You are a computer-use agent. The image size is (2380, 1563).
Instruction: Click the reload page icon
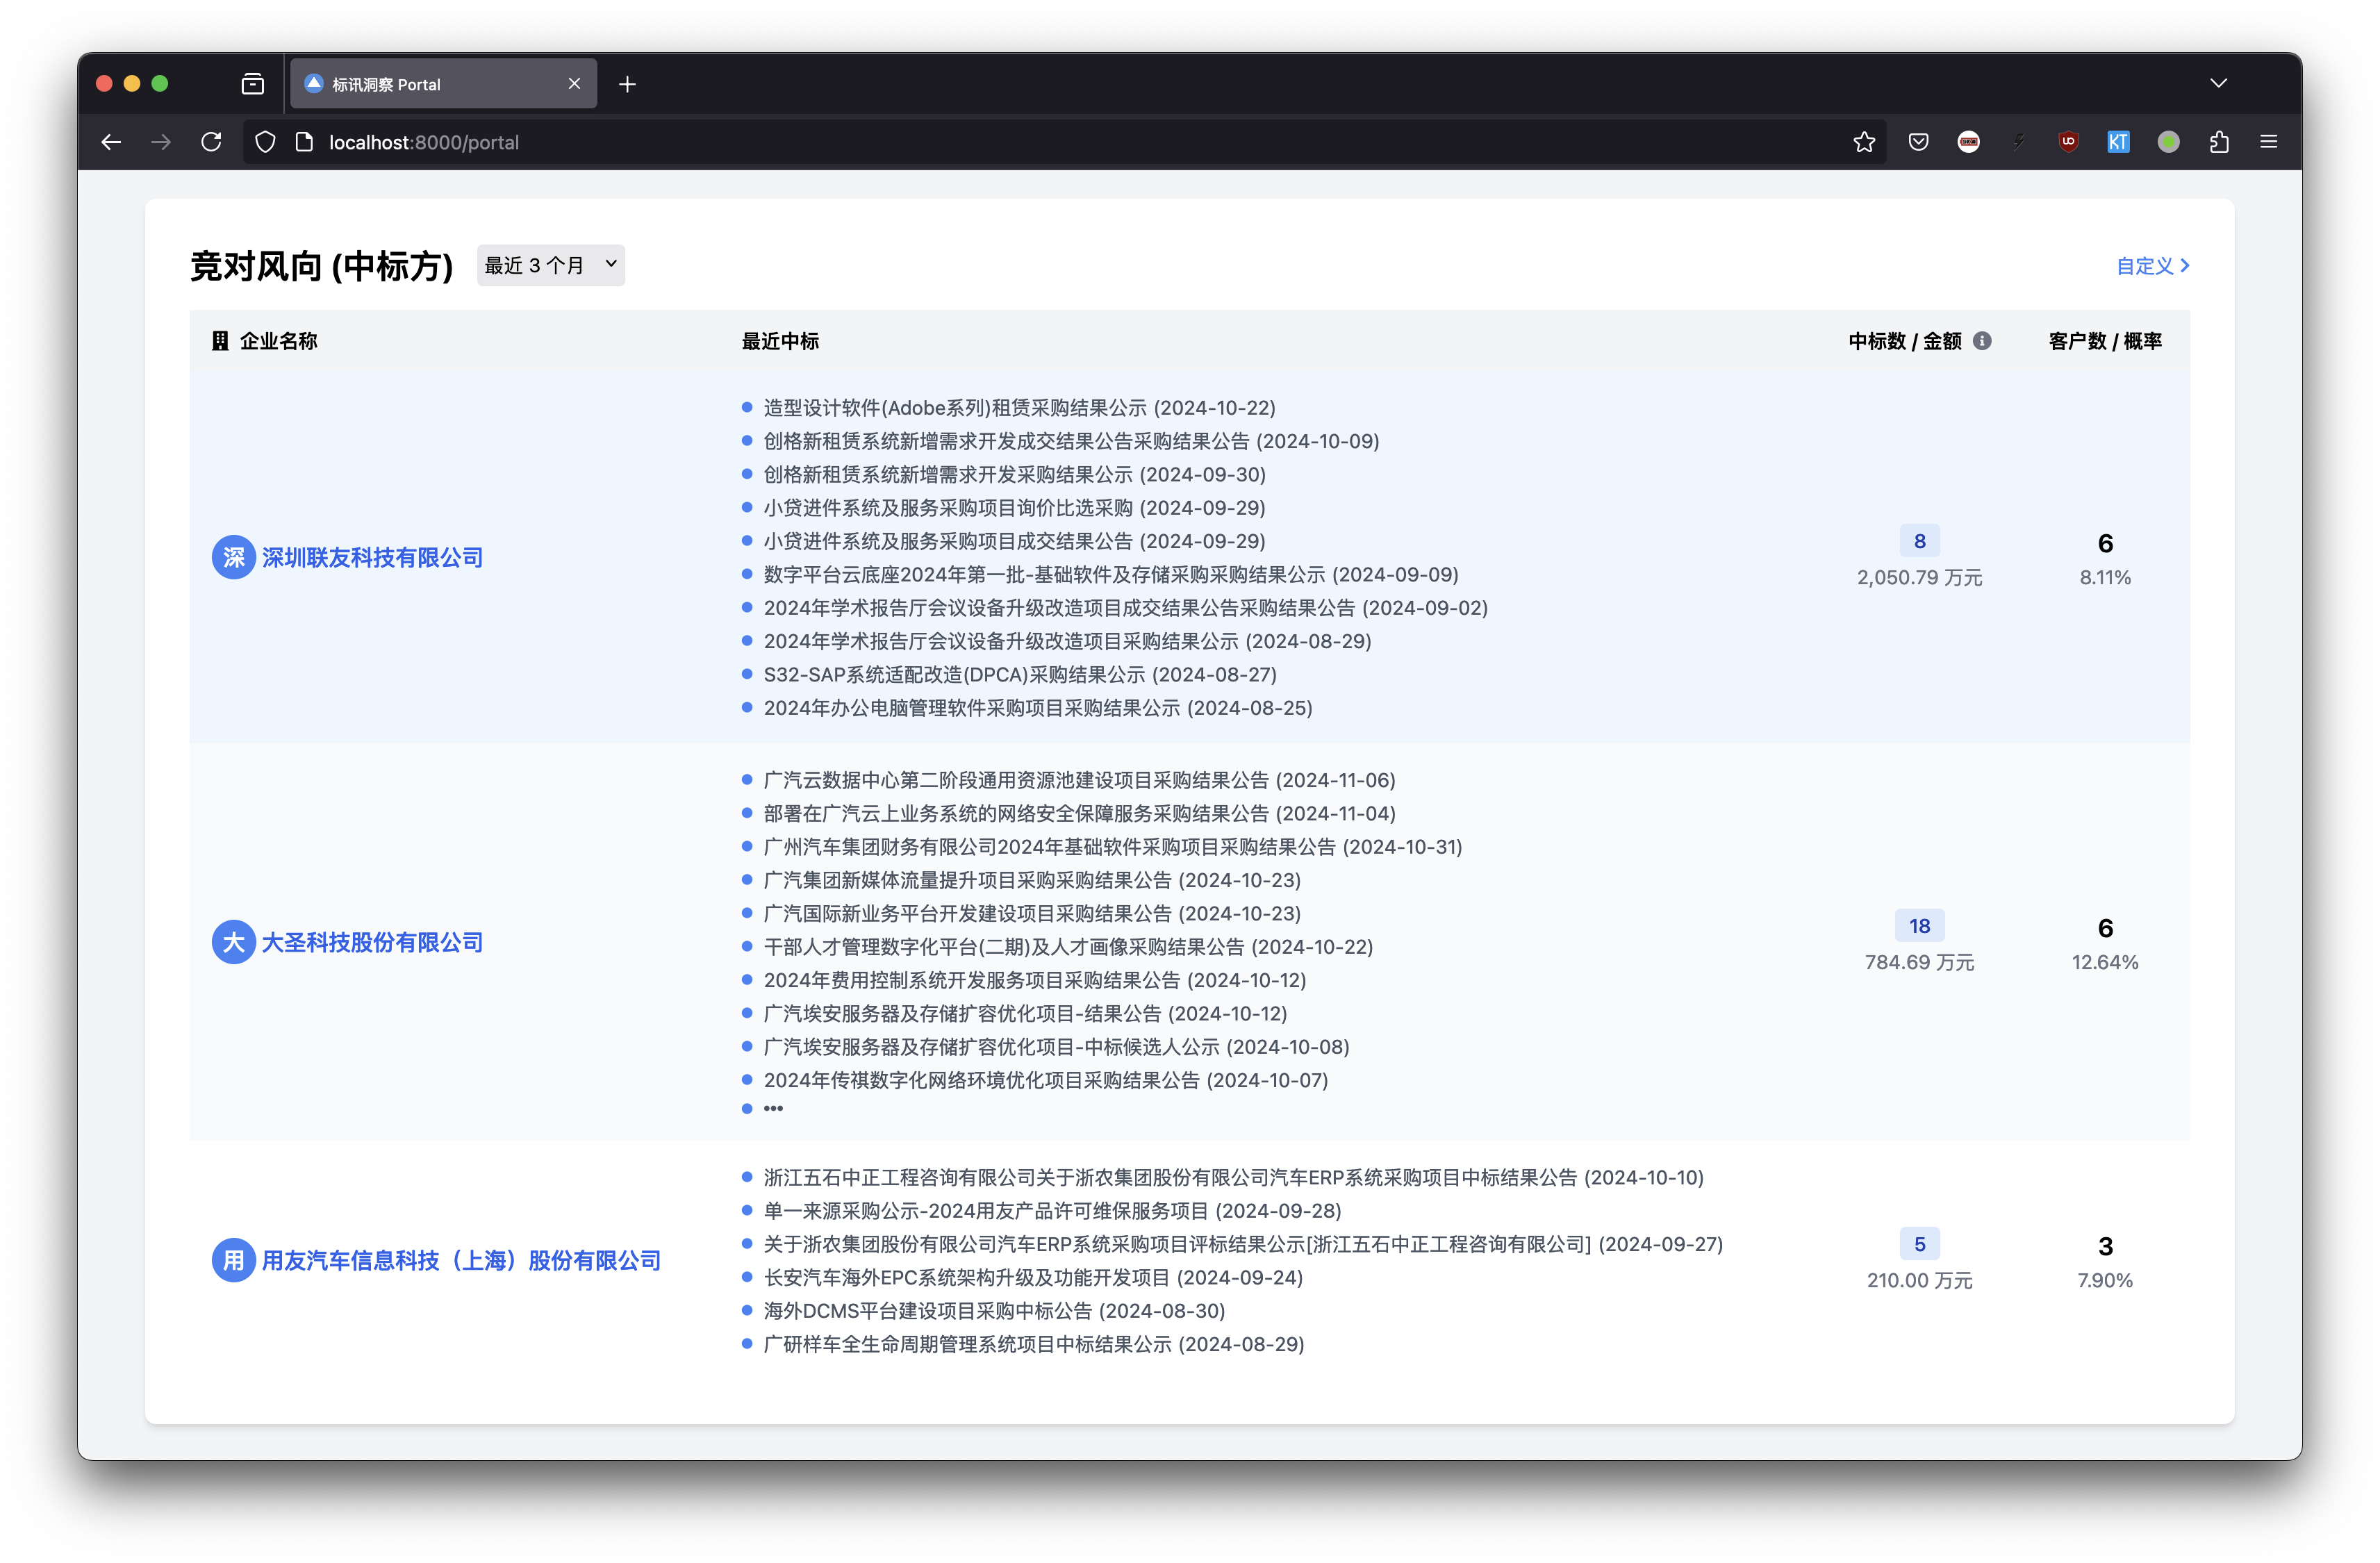tap(211, 142)
